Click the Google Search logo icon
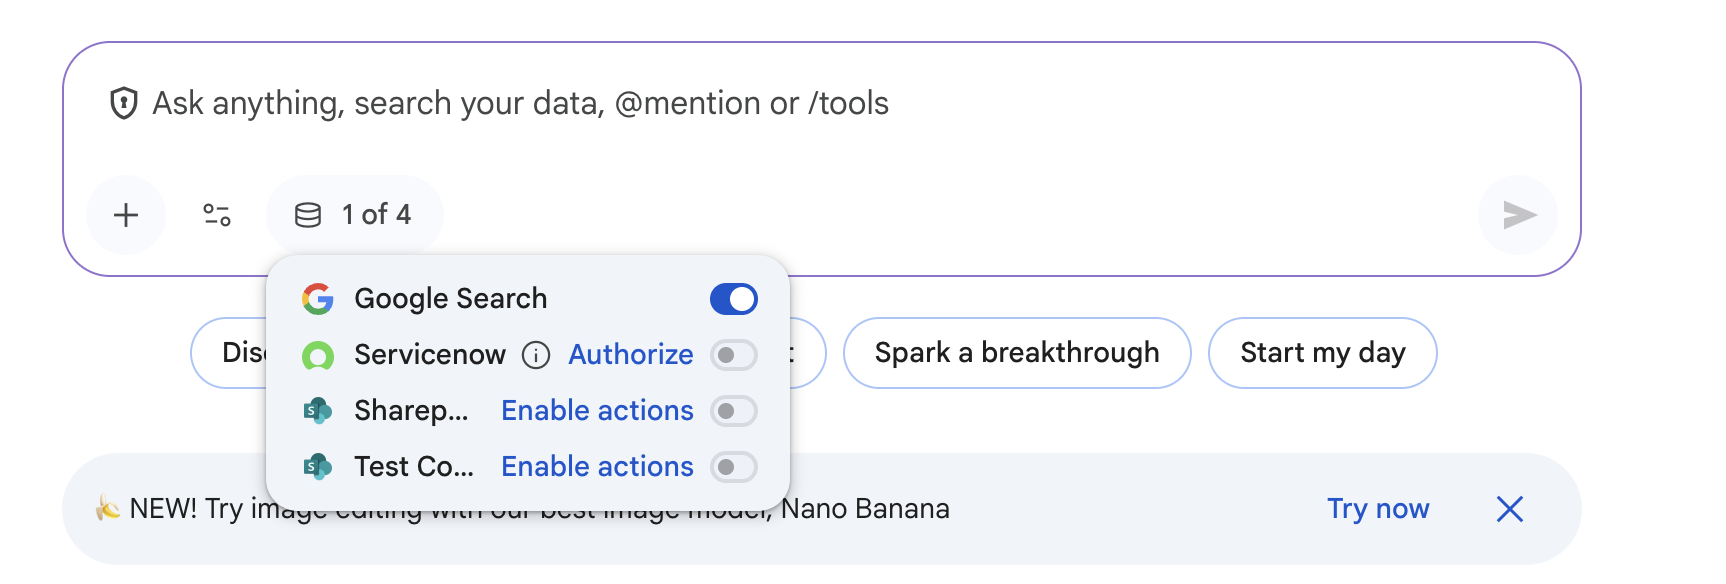This screenshot has height=584, width=1726. [316, 297]
